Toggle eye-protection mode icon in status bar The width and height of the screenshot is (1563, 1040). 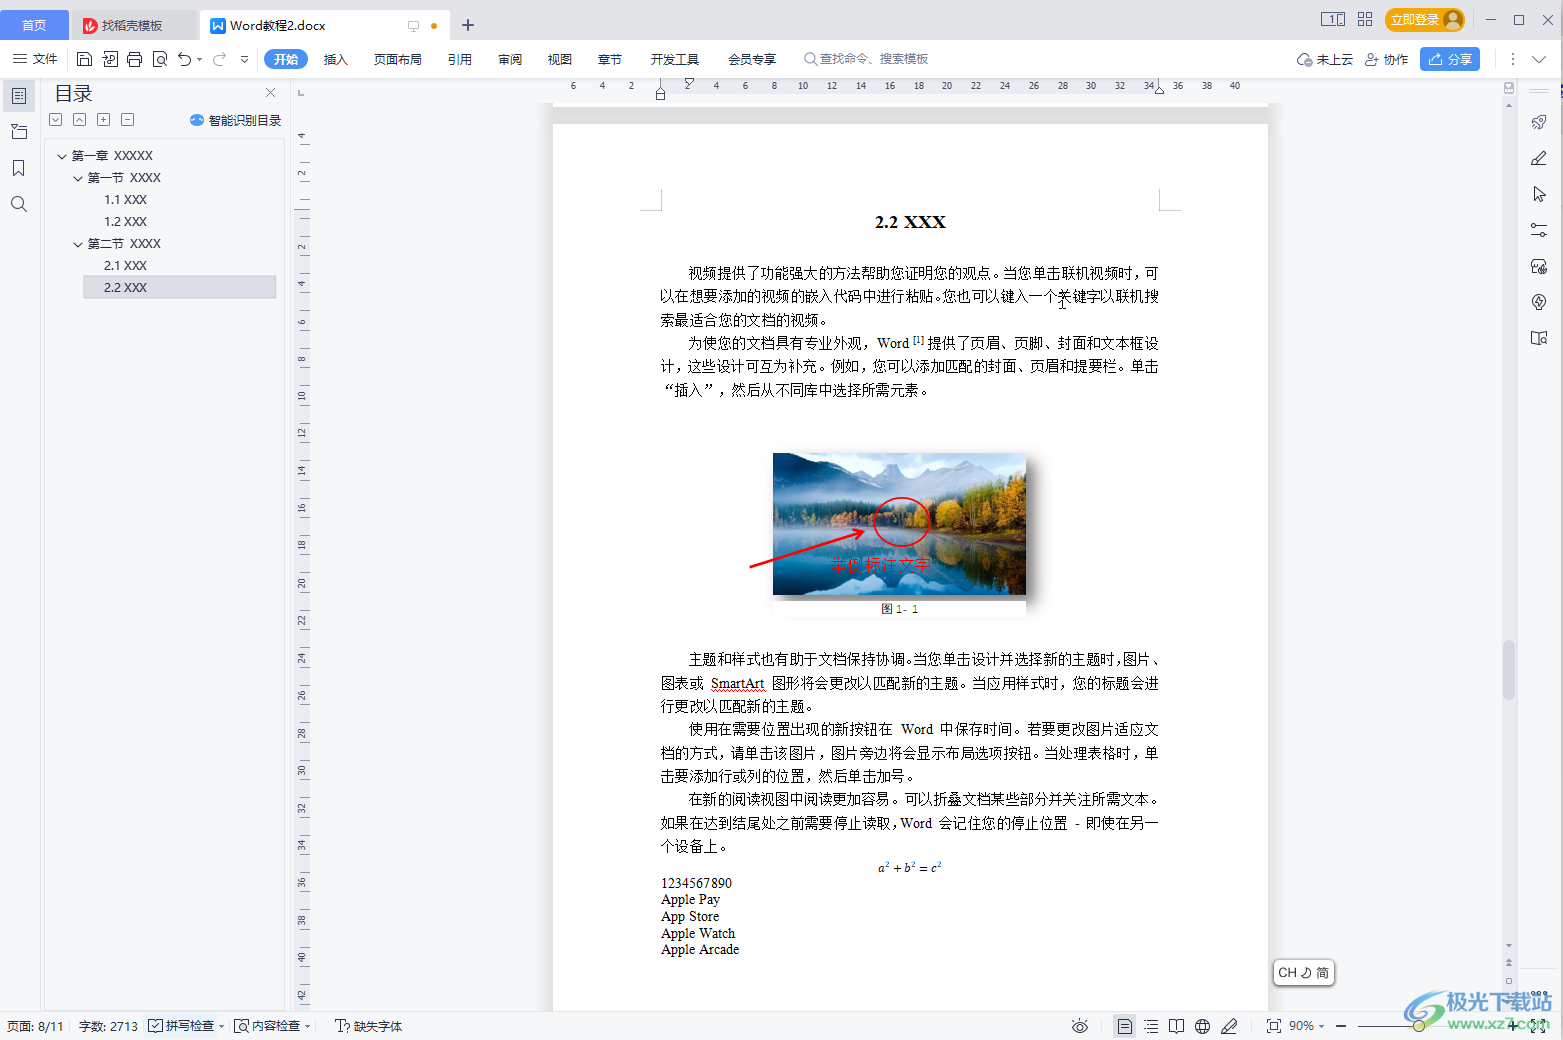point(1080,1026)
